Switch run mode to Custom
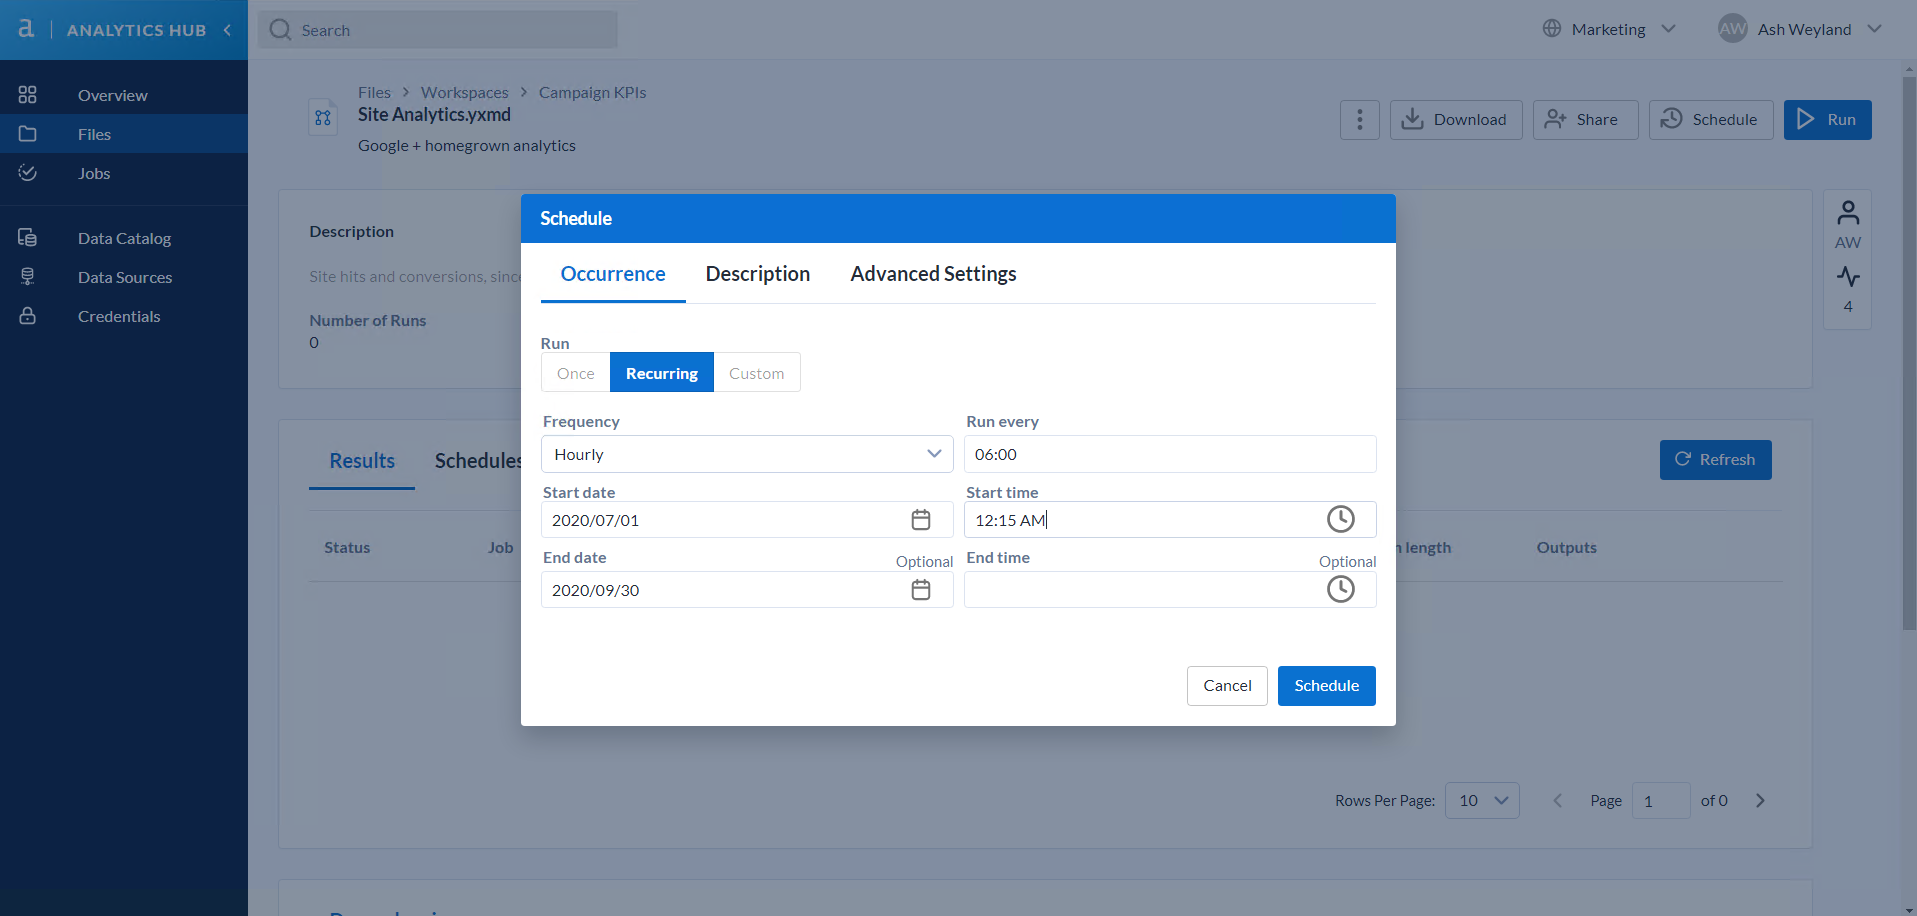1917x916 pixels. coord(756,372)
